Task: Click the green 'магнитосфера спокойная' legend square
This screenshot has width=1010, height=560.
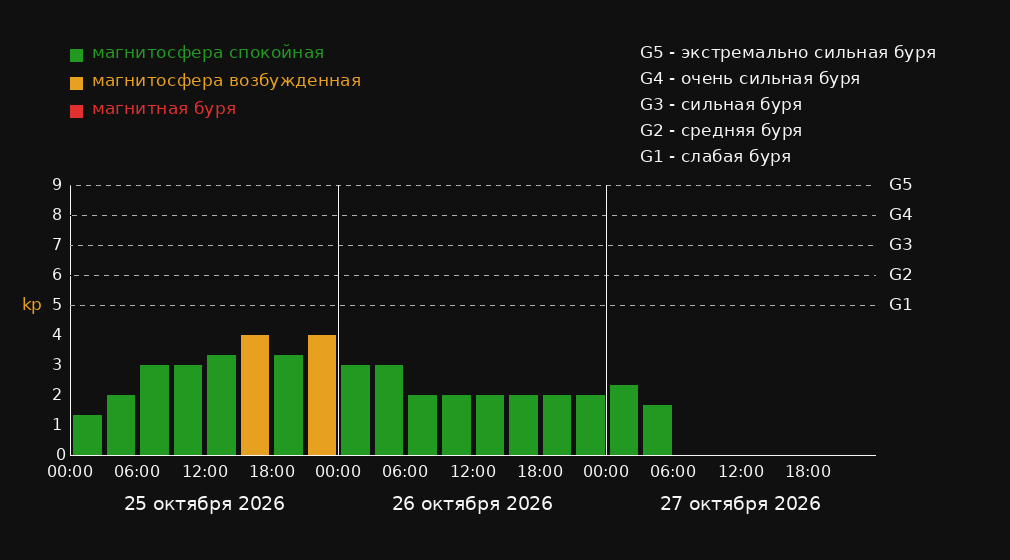Action: 77,55
